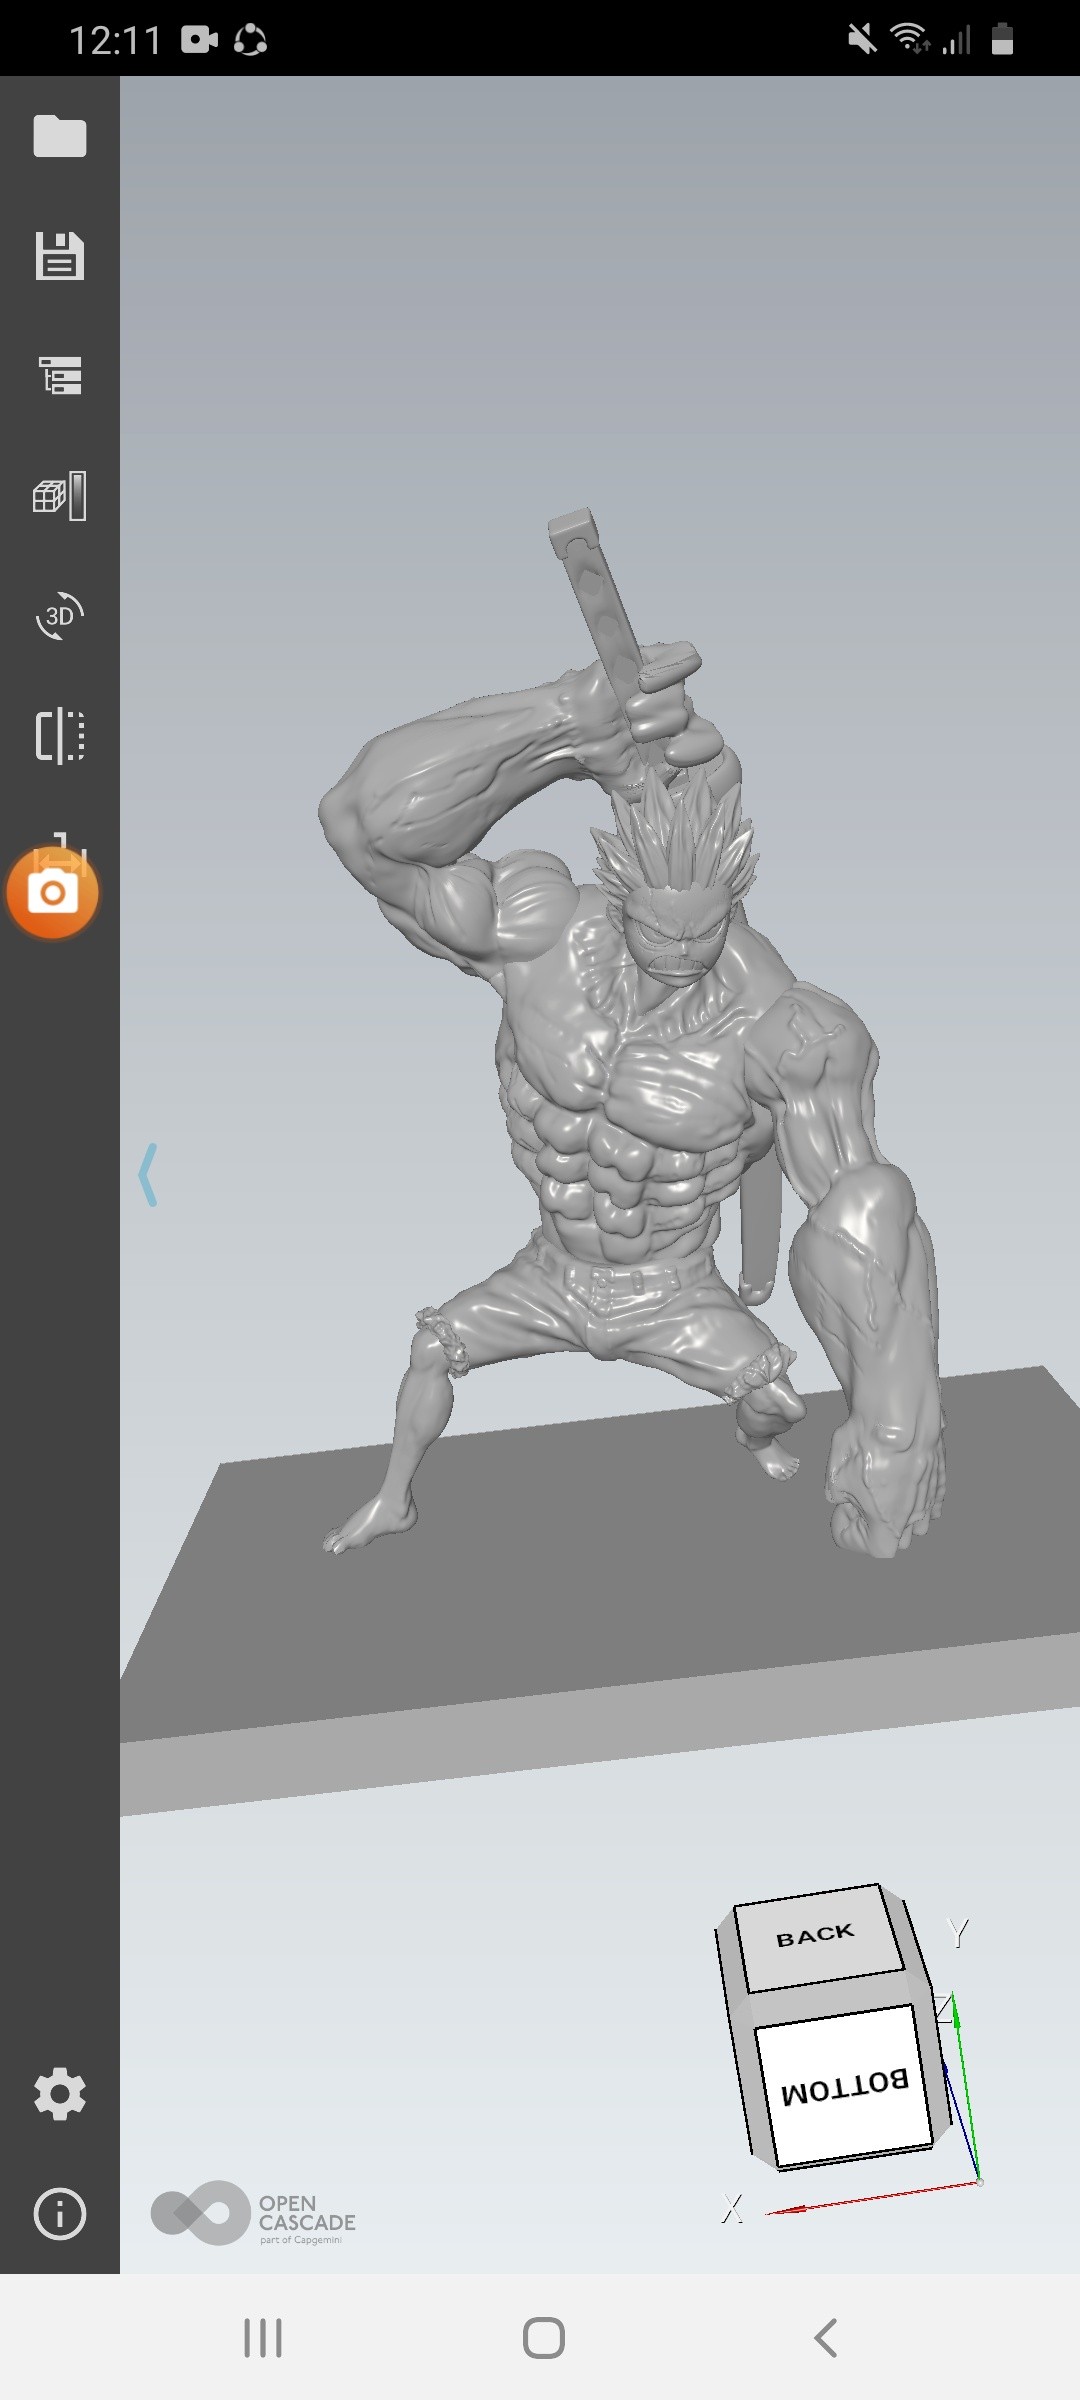Tap the orange screenshot camera button
The width and height of the screenshot is (1080, 2400).
[52, 892]
